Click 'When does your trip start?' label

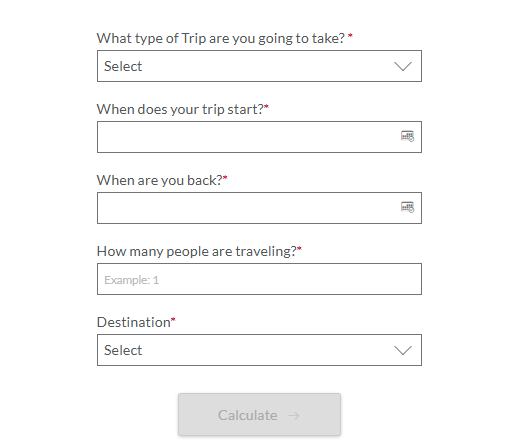[180, 109]
